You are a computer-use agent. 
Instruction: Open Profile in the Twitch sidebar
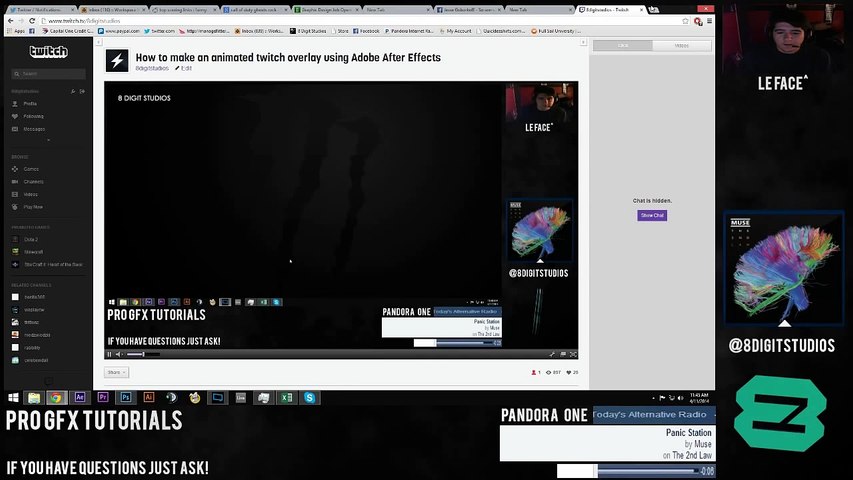pos(30,103)
